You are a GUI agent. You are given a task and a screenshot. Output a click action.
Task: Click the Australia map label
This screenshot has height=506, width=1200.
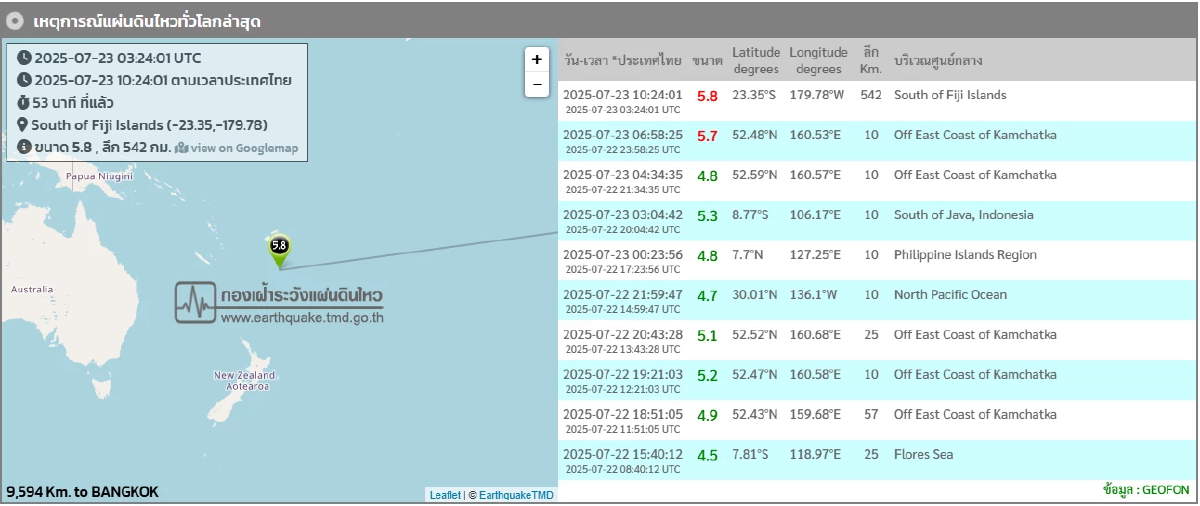point(32,289)
